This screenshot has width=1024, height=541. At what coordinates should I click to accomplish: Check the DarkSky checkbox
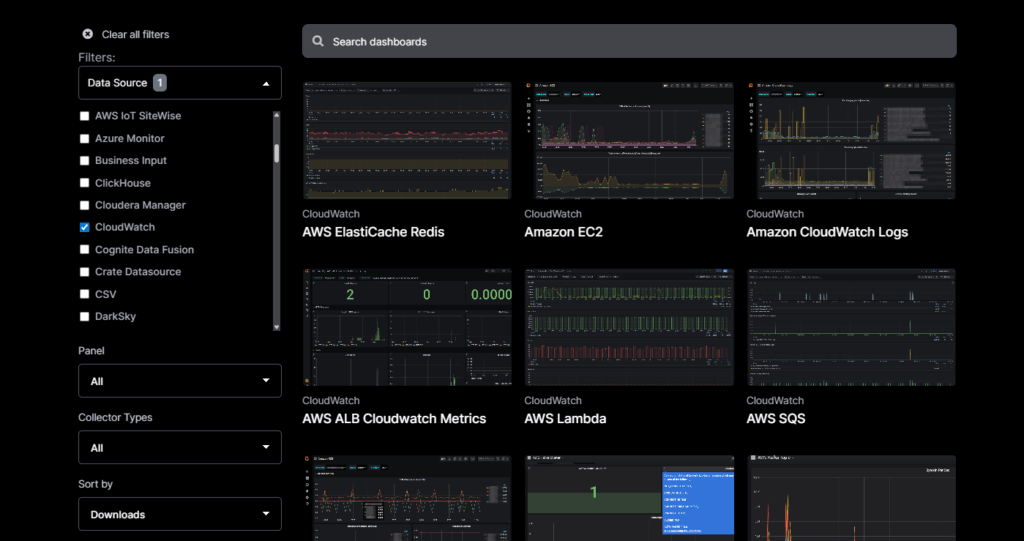click(84, 316)
